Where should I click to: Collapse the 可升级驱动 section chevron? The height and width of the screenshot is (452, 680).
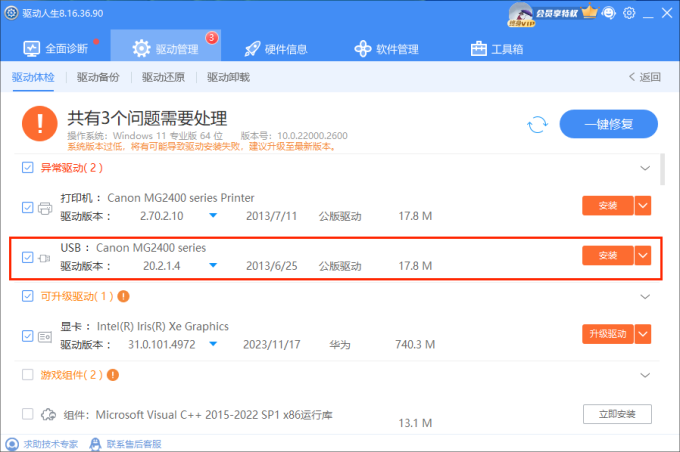tap(645, 297)
